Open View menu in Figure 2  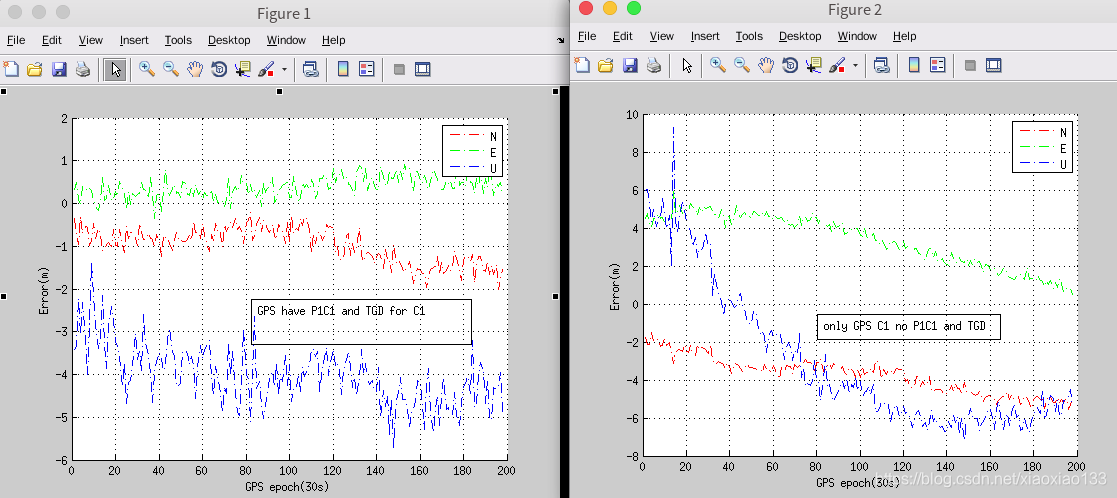[662, 36]
